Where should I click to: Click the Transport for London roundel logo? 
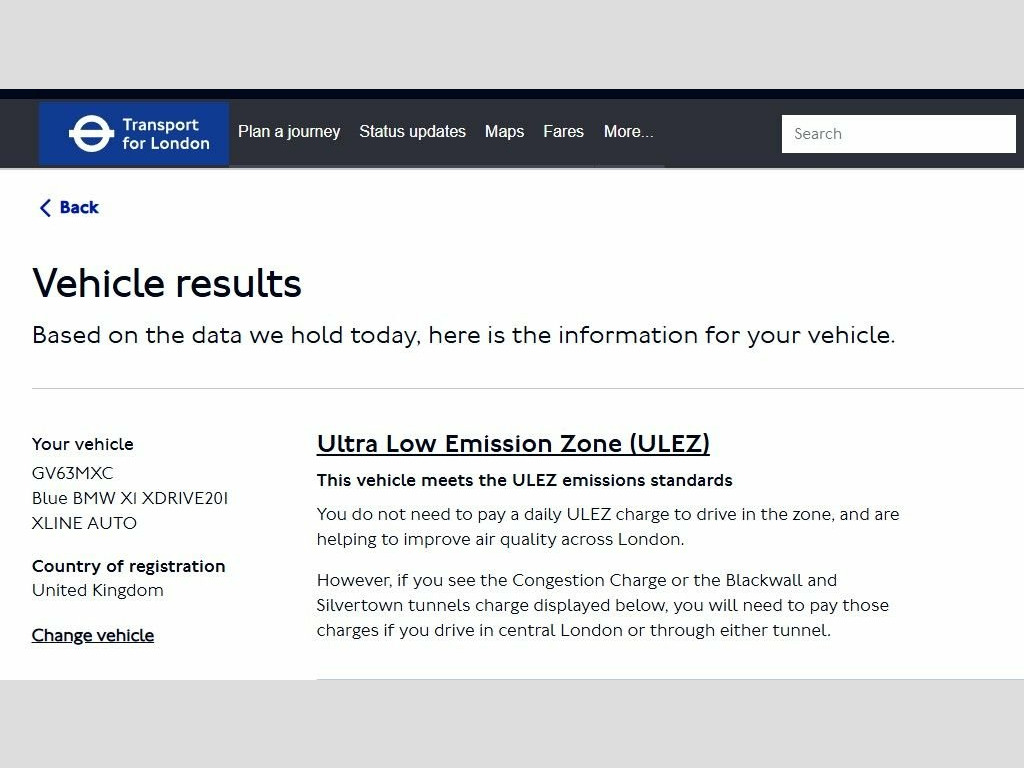(x=91, y=134)
